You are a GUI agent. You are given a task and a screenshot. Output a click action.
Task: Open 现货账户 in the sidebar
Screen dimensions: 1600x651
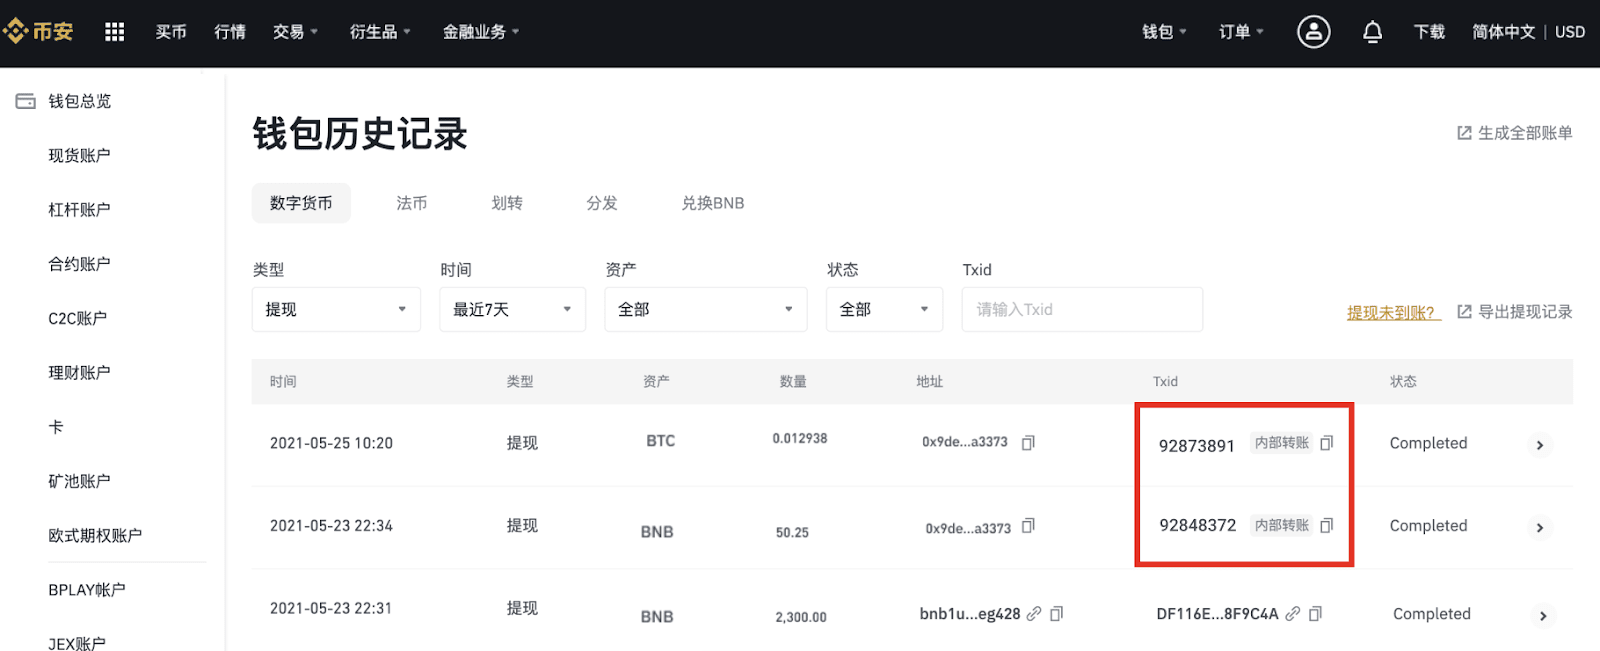pos(79,155)
